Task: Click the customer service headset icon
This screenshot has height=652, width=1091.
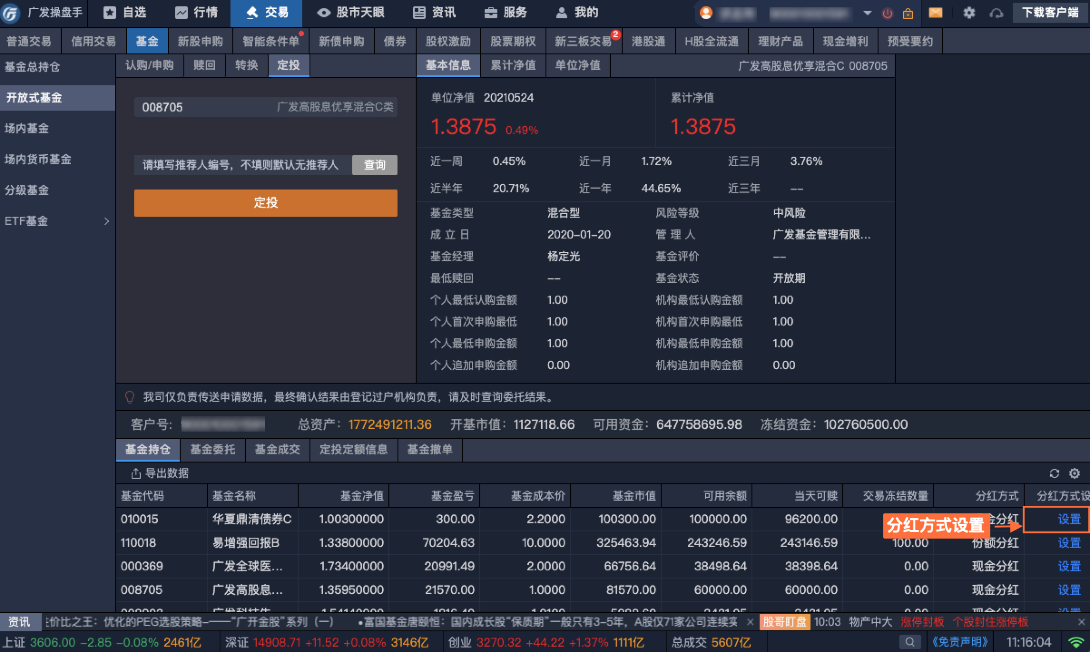Action: tap(996, 13)
